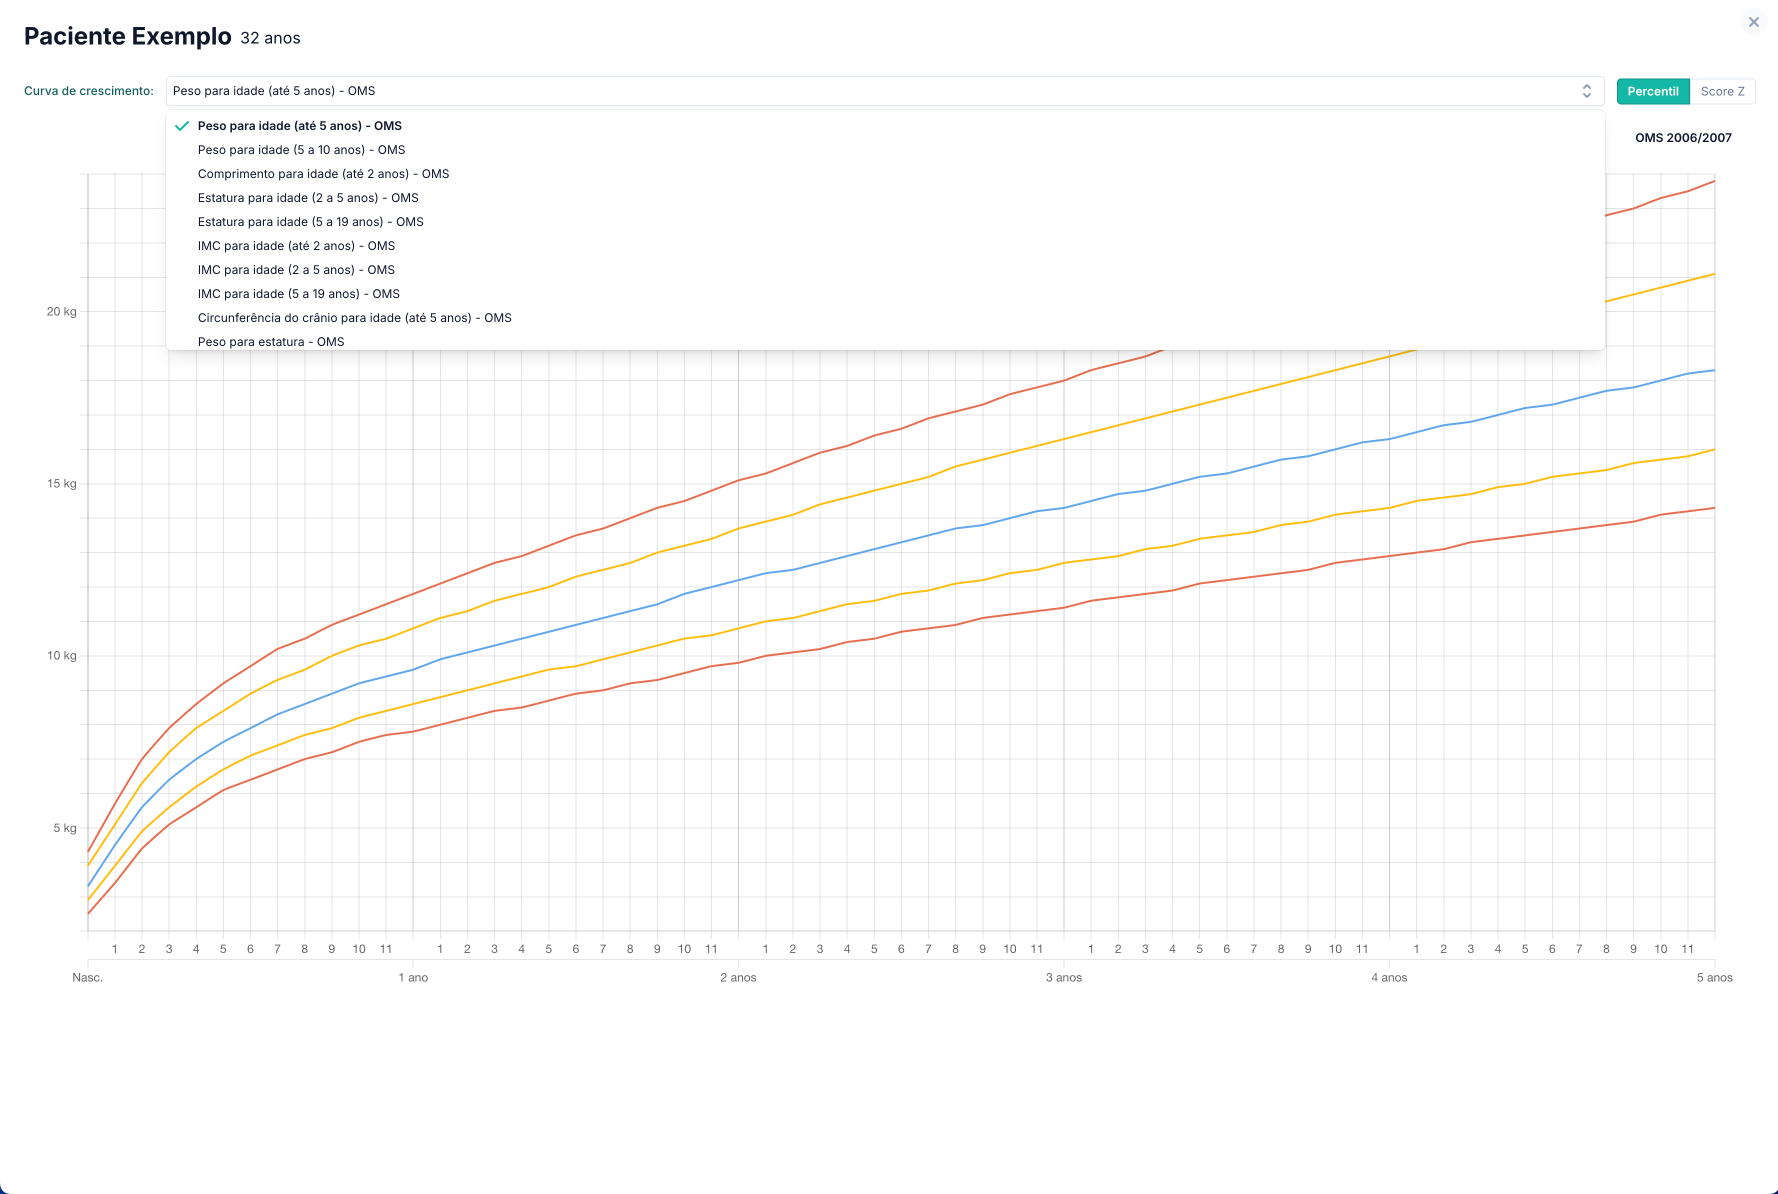This screenshot has width=1778, height=1194.
Task: Choose Estatura para idade (2 a 5 anos)
Action: pyautogui.click(x=309, y=197)
